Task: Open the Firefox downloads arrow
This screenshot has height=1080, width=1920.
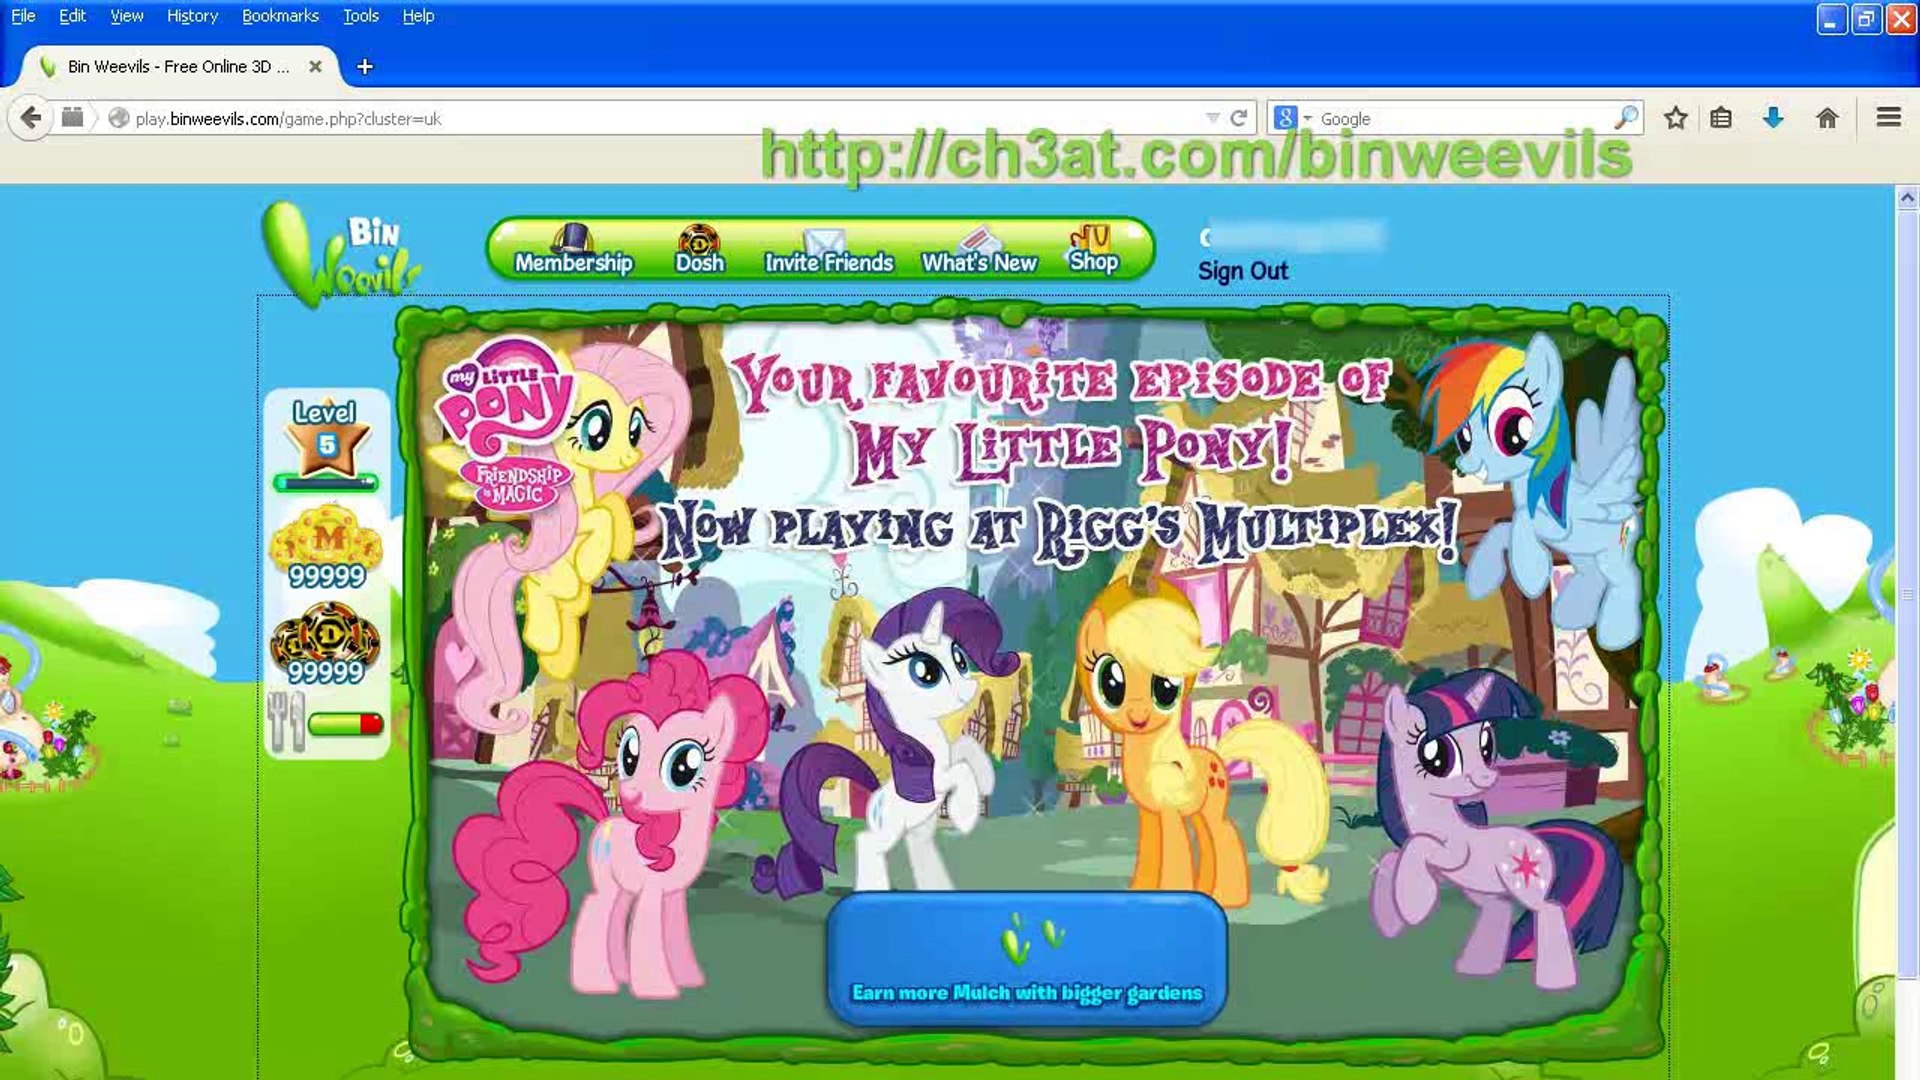Action: [x=1773, y=118]
